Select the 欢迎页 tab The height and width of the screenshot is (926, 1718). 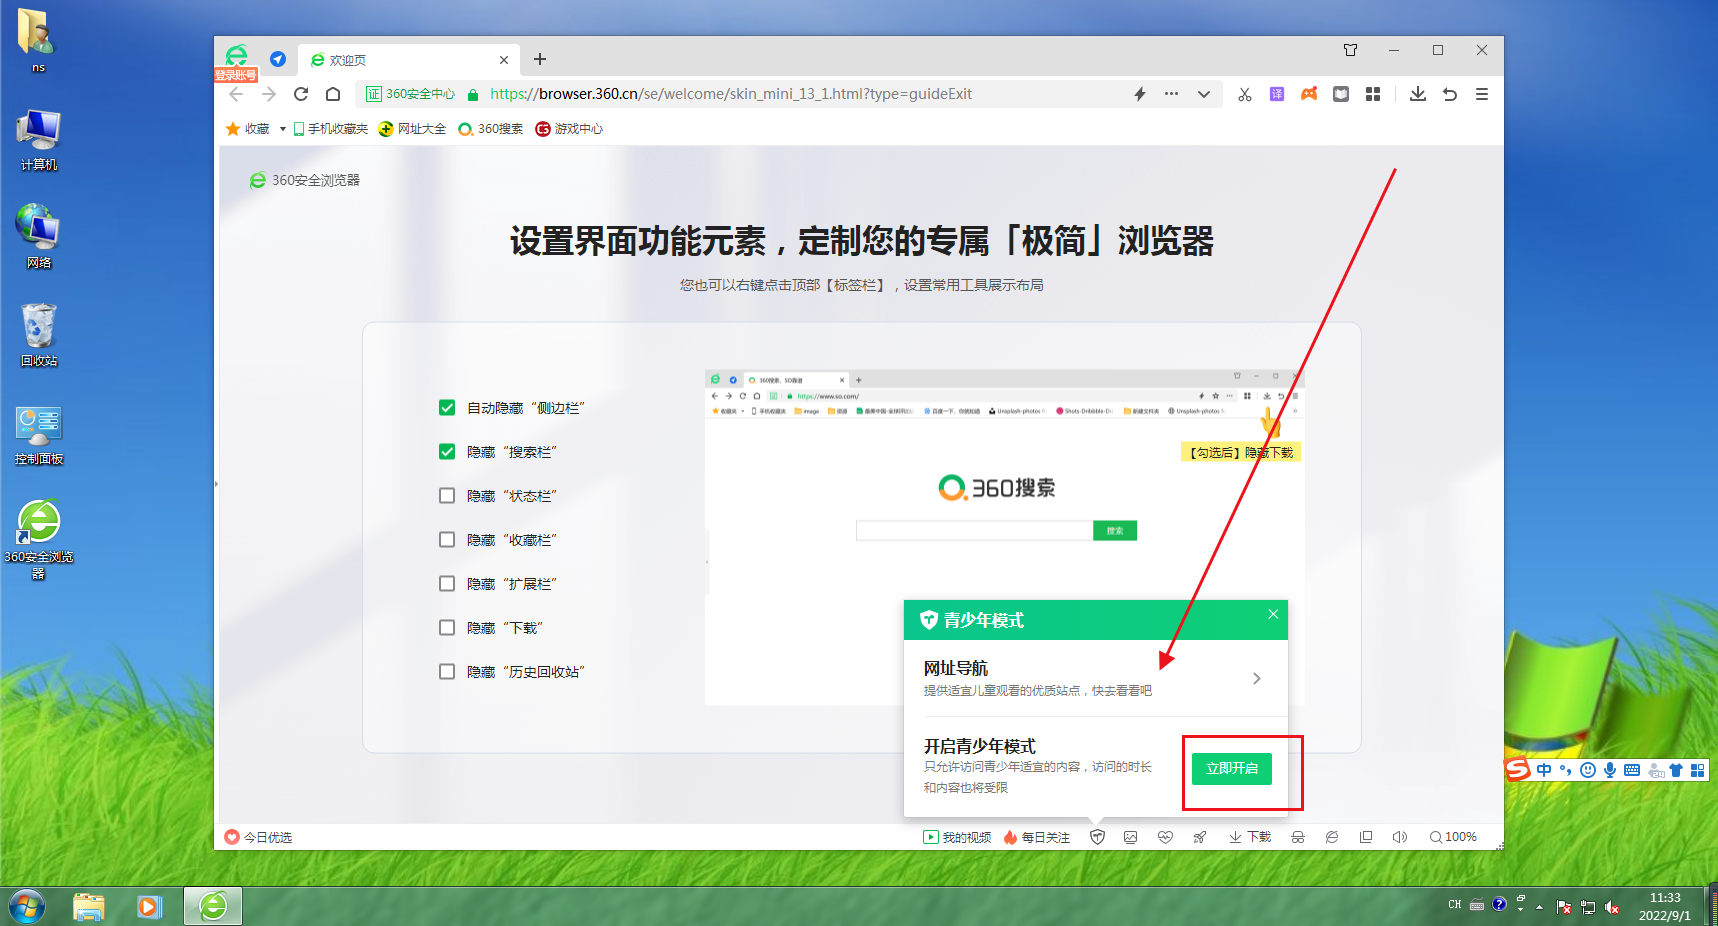pyautogui.click(x=409, y=60)
